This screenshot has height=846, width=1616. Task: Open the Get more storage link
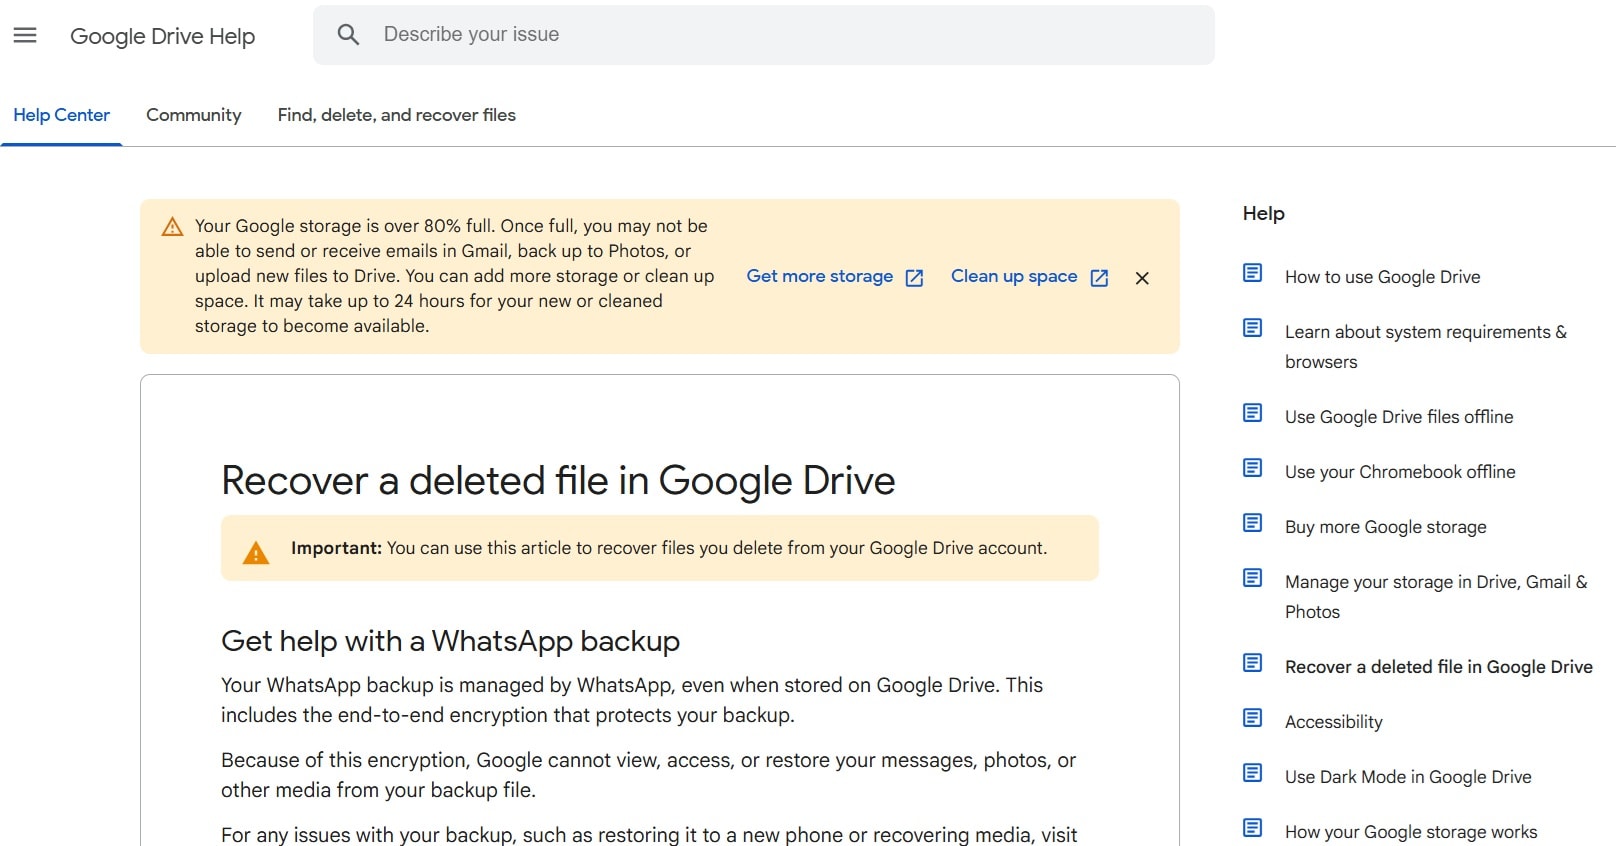(820, 276)
